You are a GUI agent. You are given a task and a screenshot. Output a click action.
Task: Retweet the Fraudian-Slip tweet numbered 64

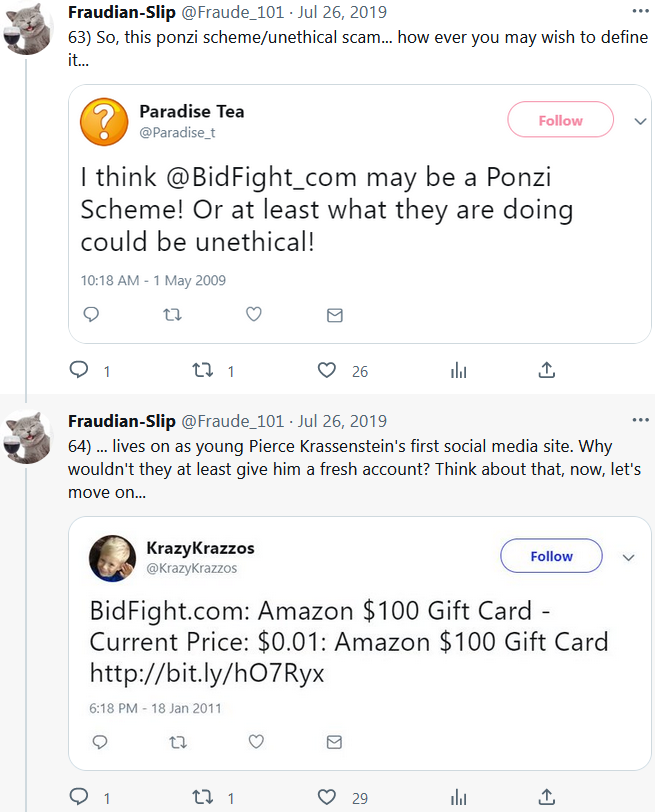pyautogui.click(x=203, y=798)
